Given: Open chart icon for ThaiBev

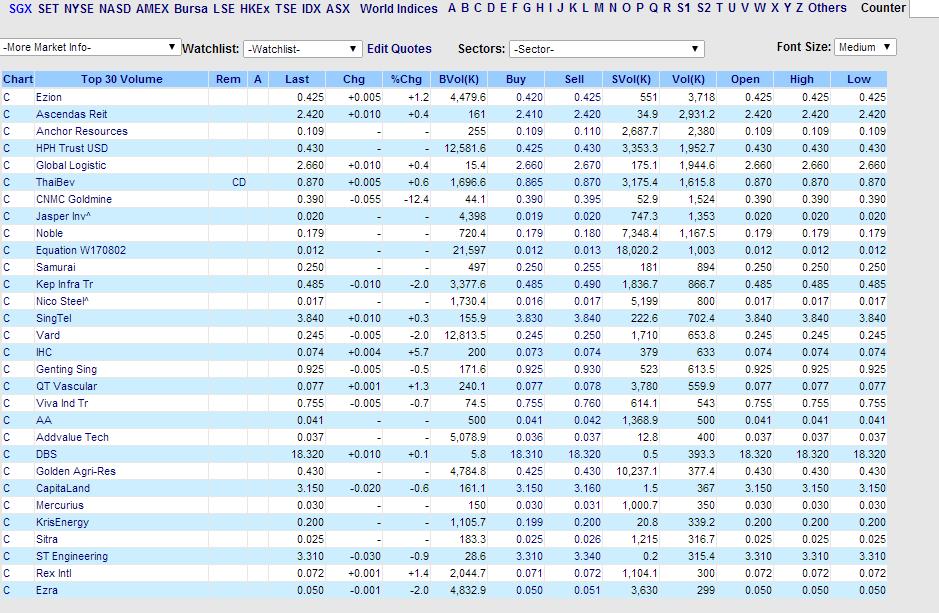Looking at the screenshot, I should coord(7,182).
